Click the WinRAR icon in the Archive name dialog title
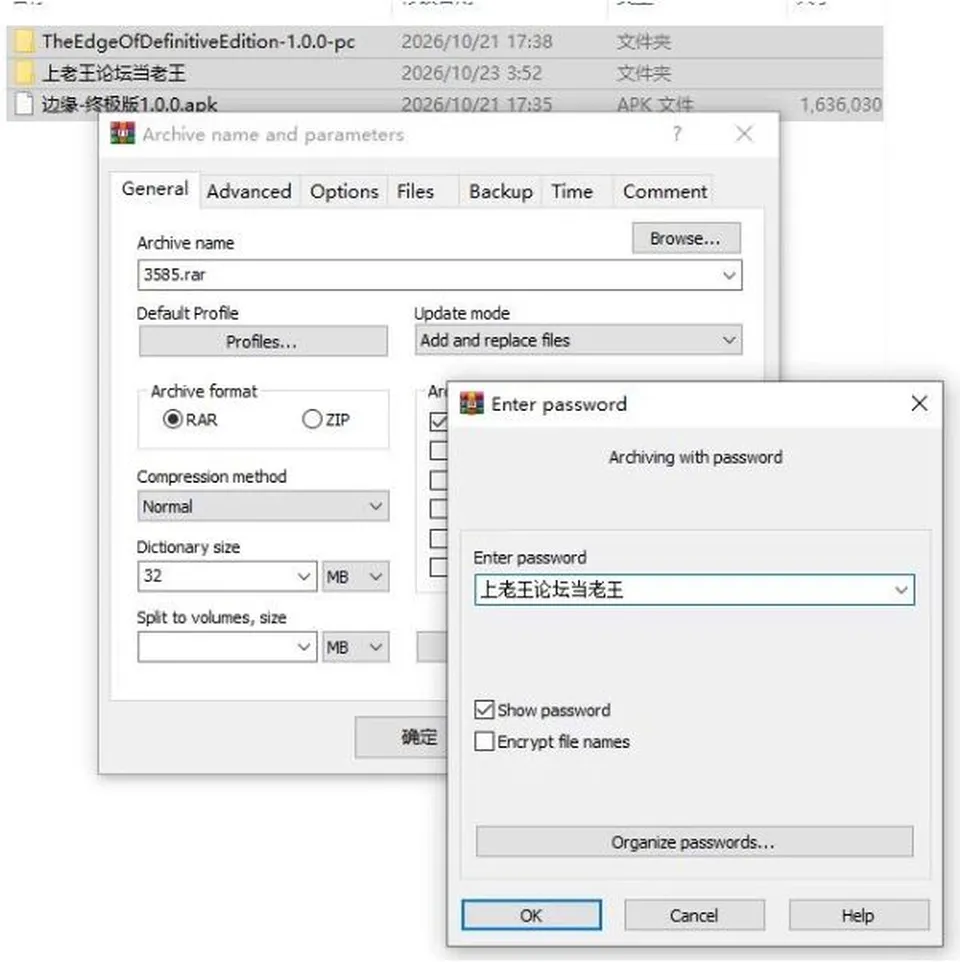 click(x=123, y=133)
